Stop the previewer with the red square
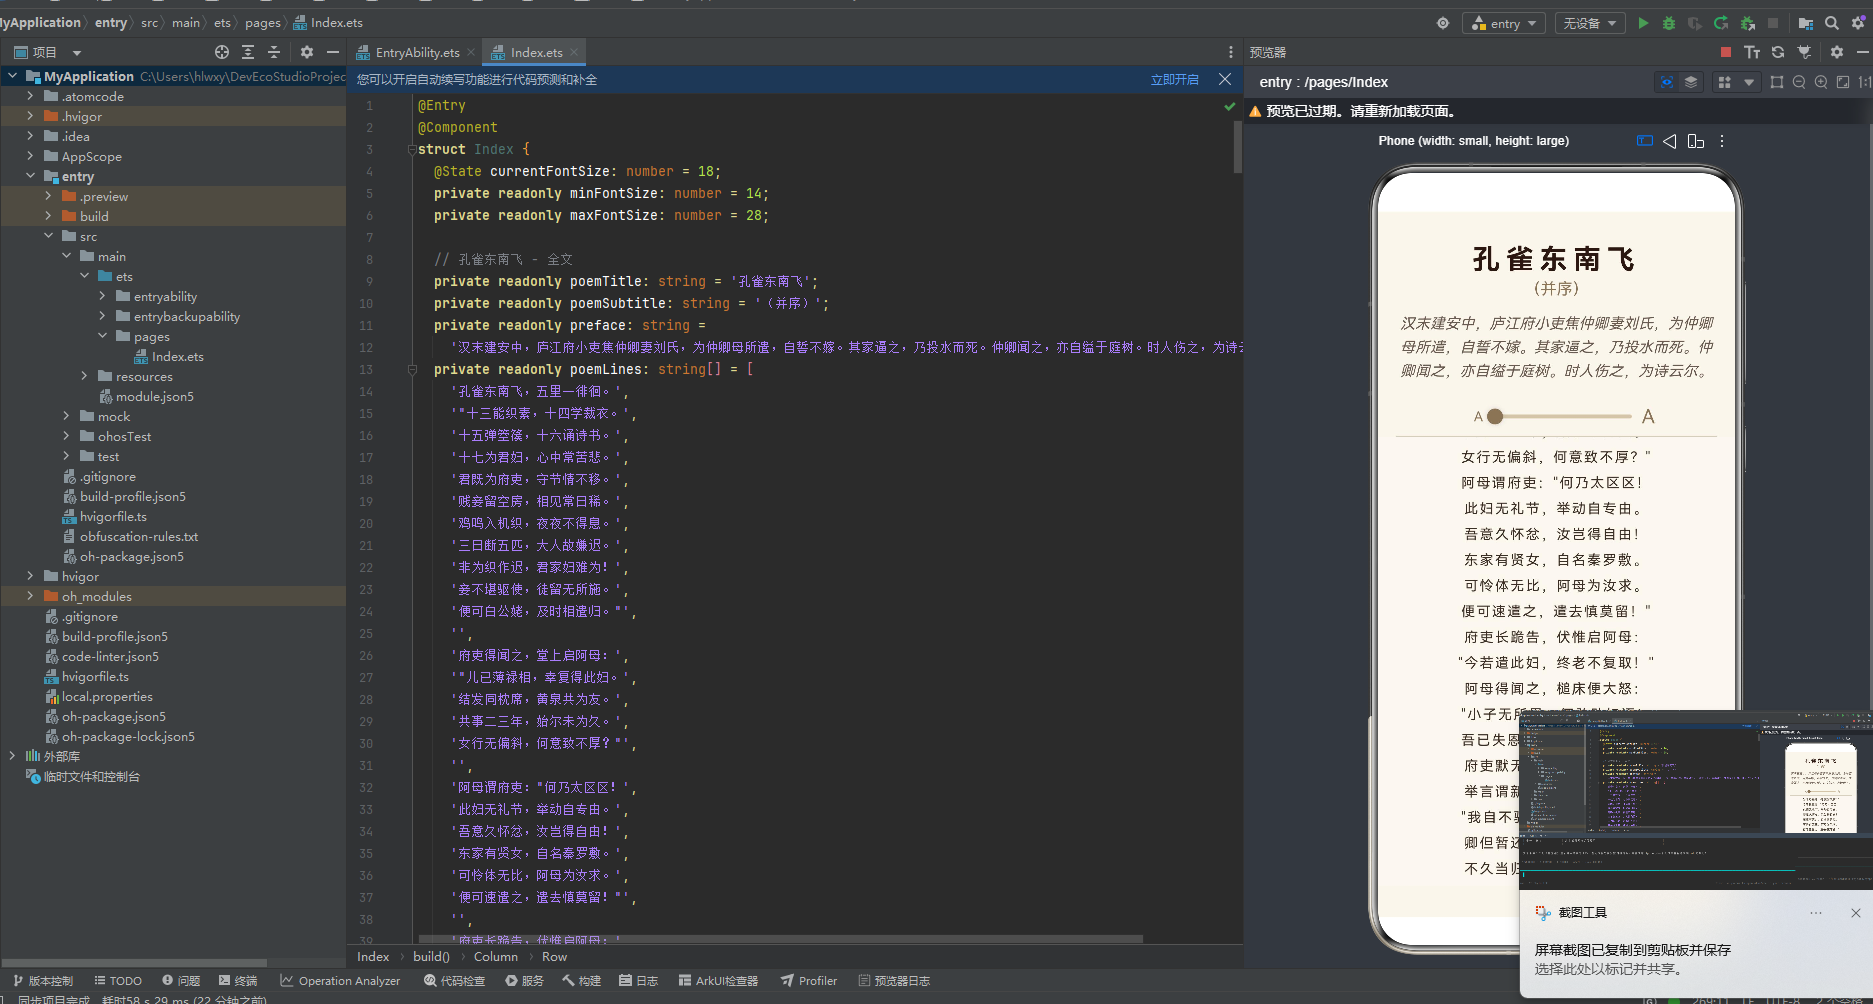 coord(1726,52)
